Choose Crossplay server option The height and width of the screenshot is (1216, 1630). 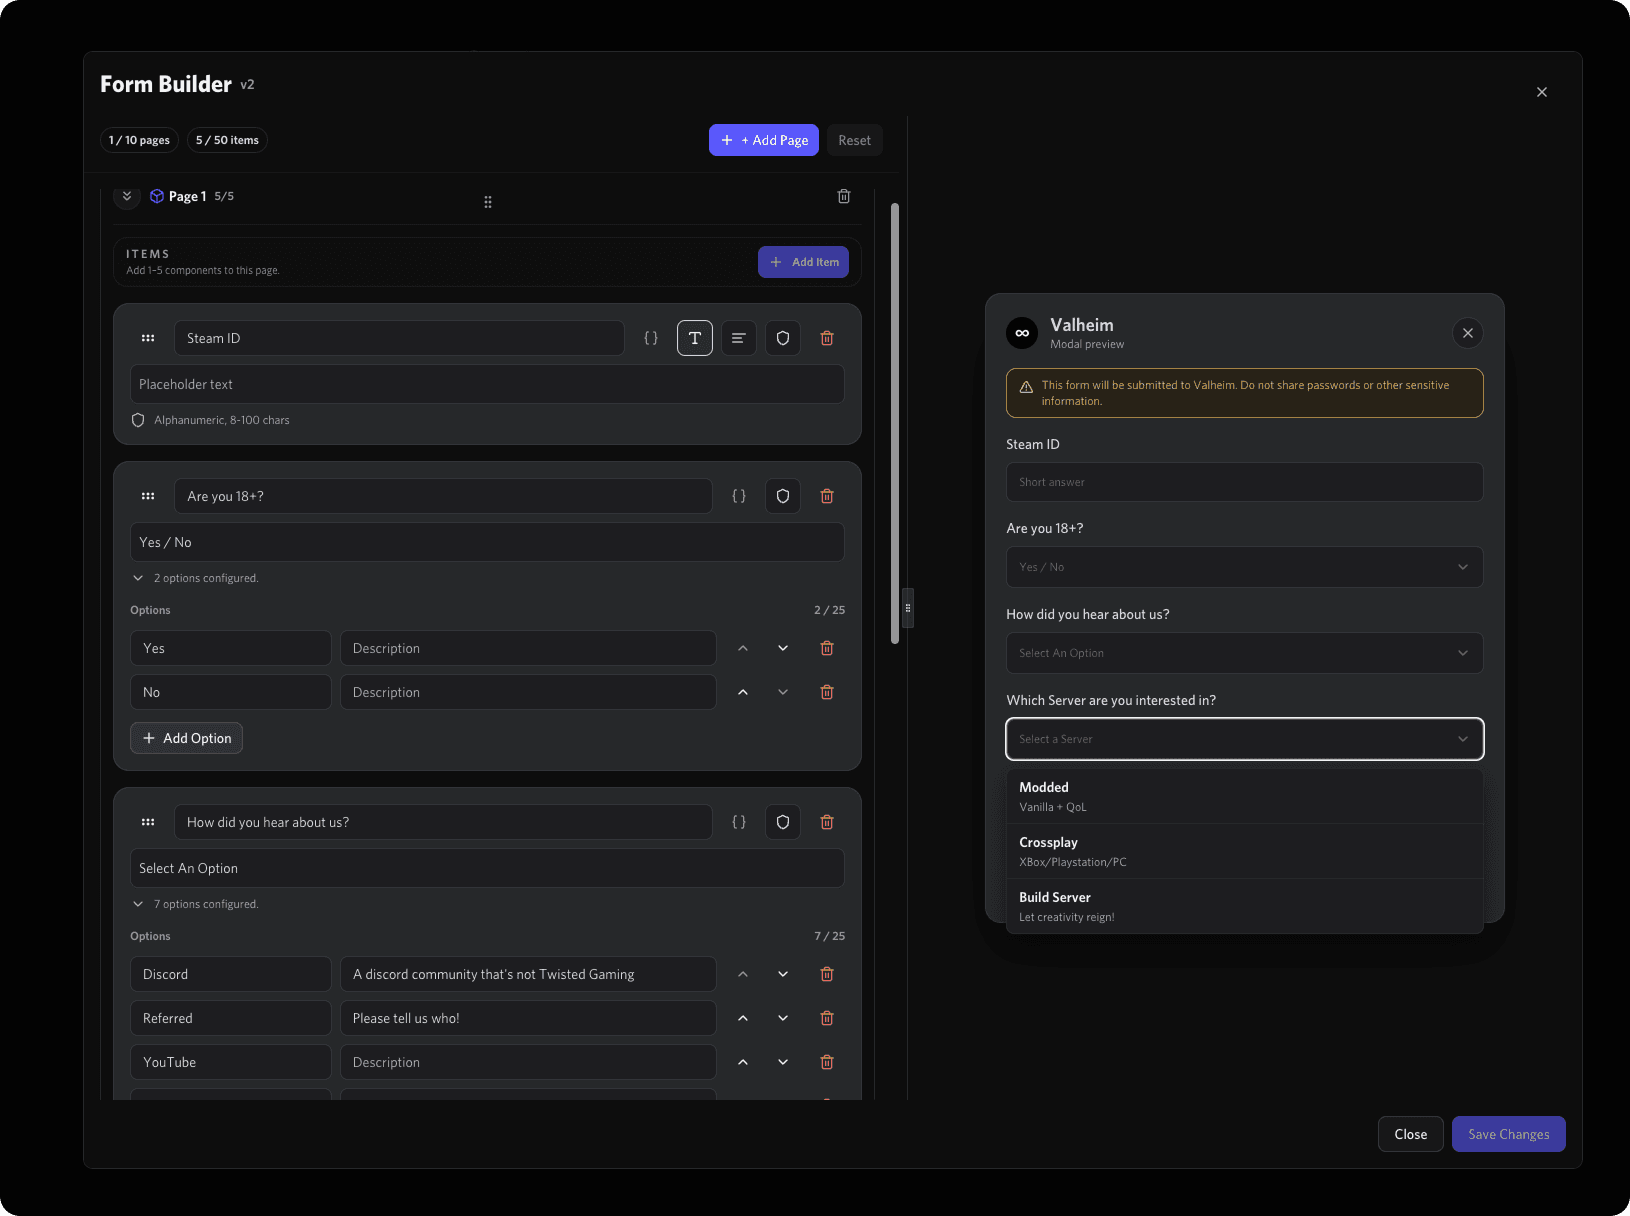click(1244, 851)
